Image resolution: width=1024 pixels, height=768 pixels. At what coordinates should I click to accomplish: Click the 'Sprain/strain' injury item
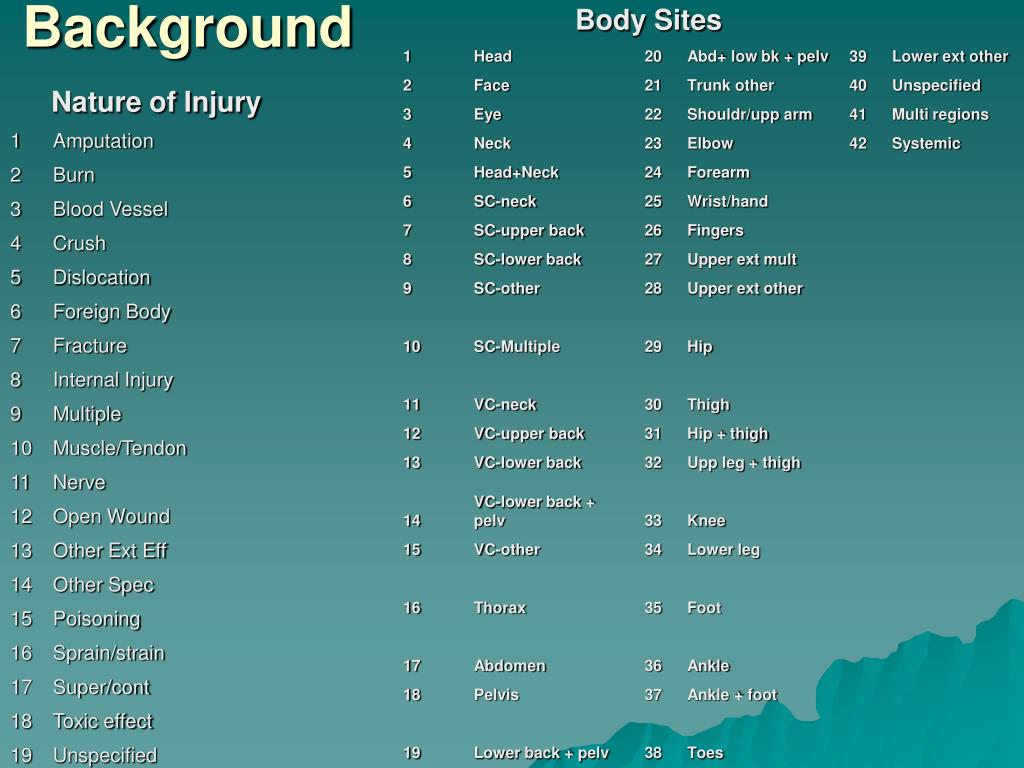[109, 653]
